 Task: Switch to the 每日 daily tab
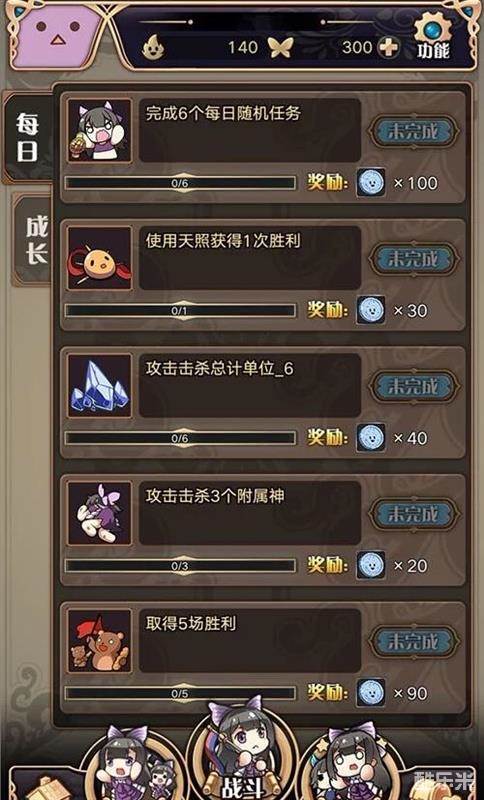tap(28, 138)
